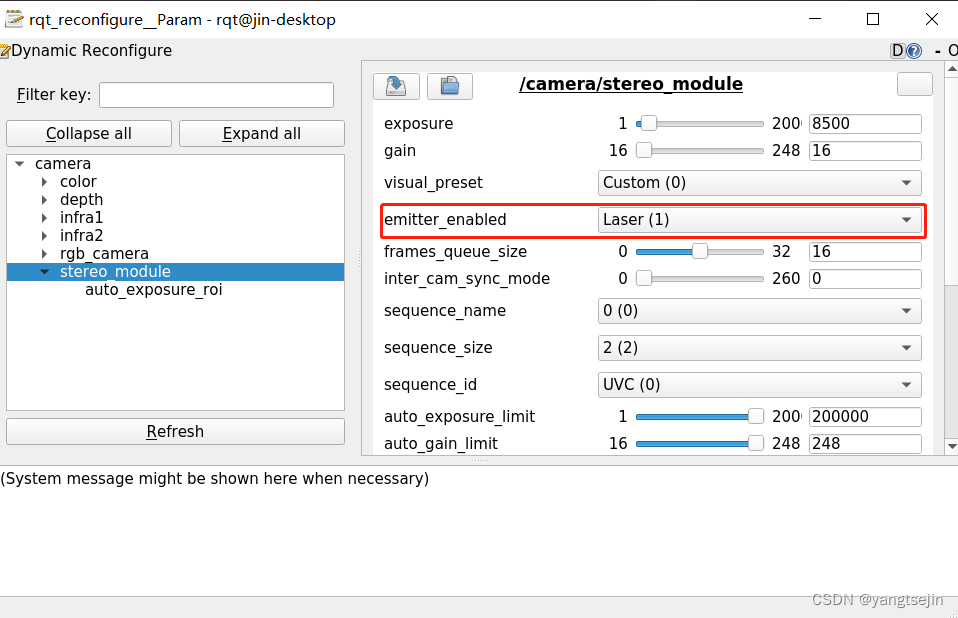
Task: Click the frames_queue_size slider handle
Action: pos(700,252)
